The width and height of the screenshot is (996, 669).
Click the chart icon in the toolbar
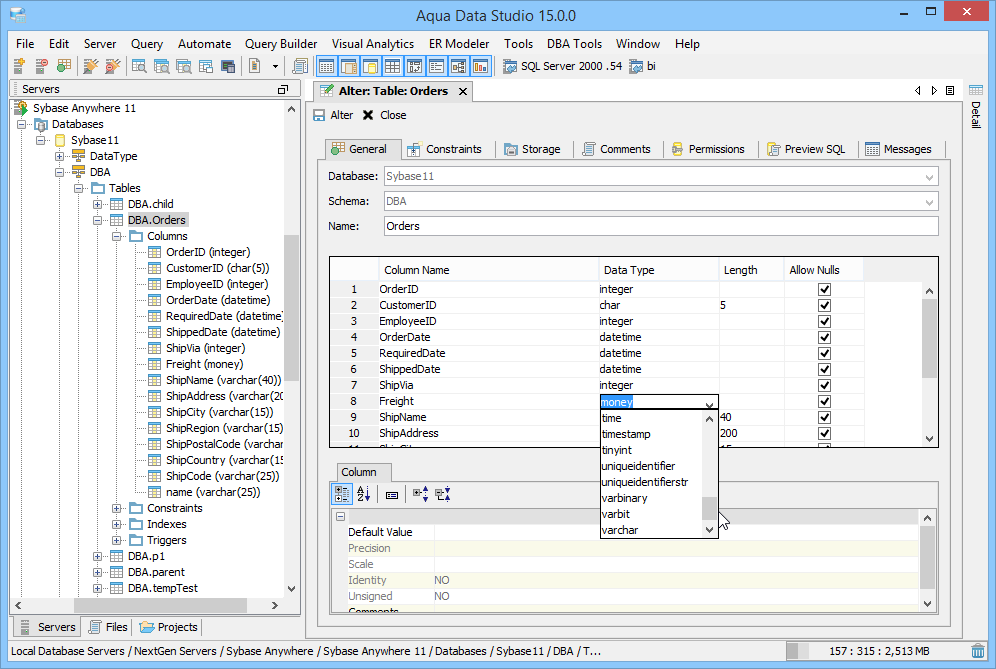(x=480, y=66)
